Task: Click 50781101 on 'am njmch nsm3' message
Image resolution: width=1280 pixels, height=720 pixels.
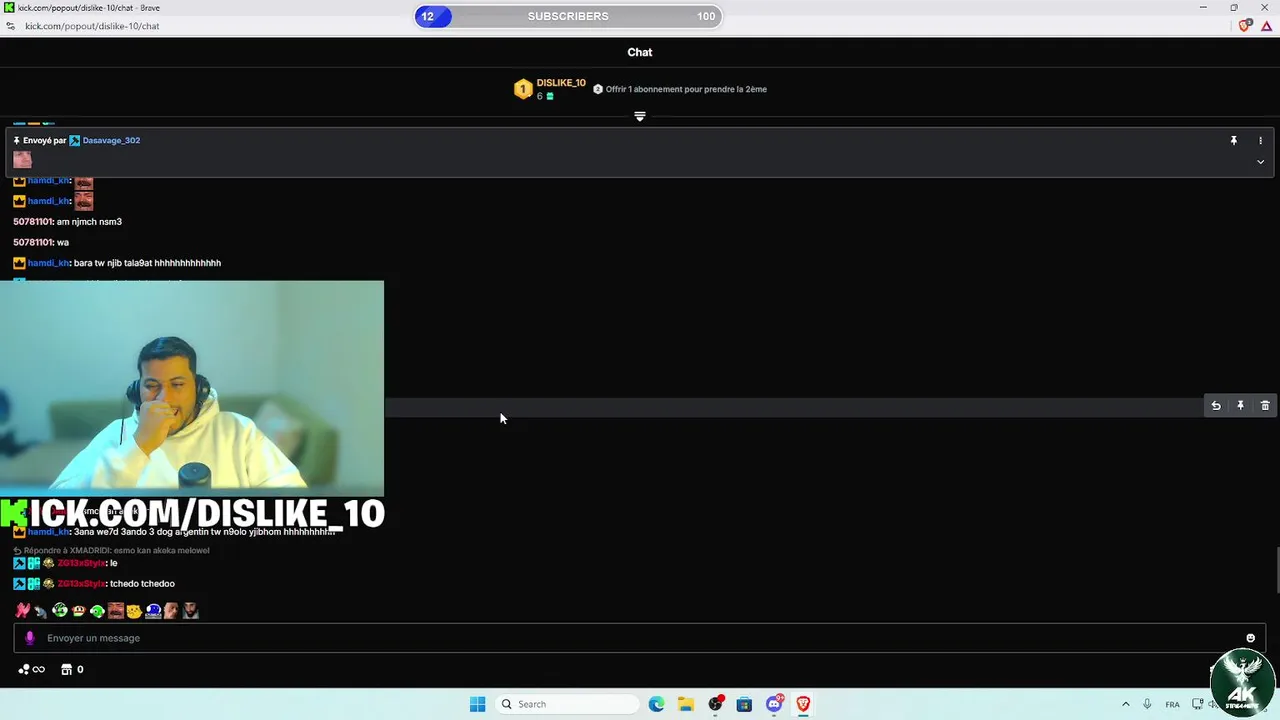Action: pos(33,222)
